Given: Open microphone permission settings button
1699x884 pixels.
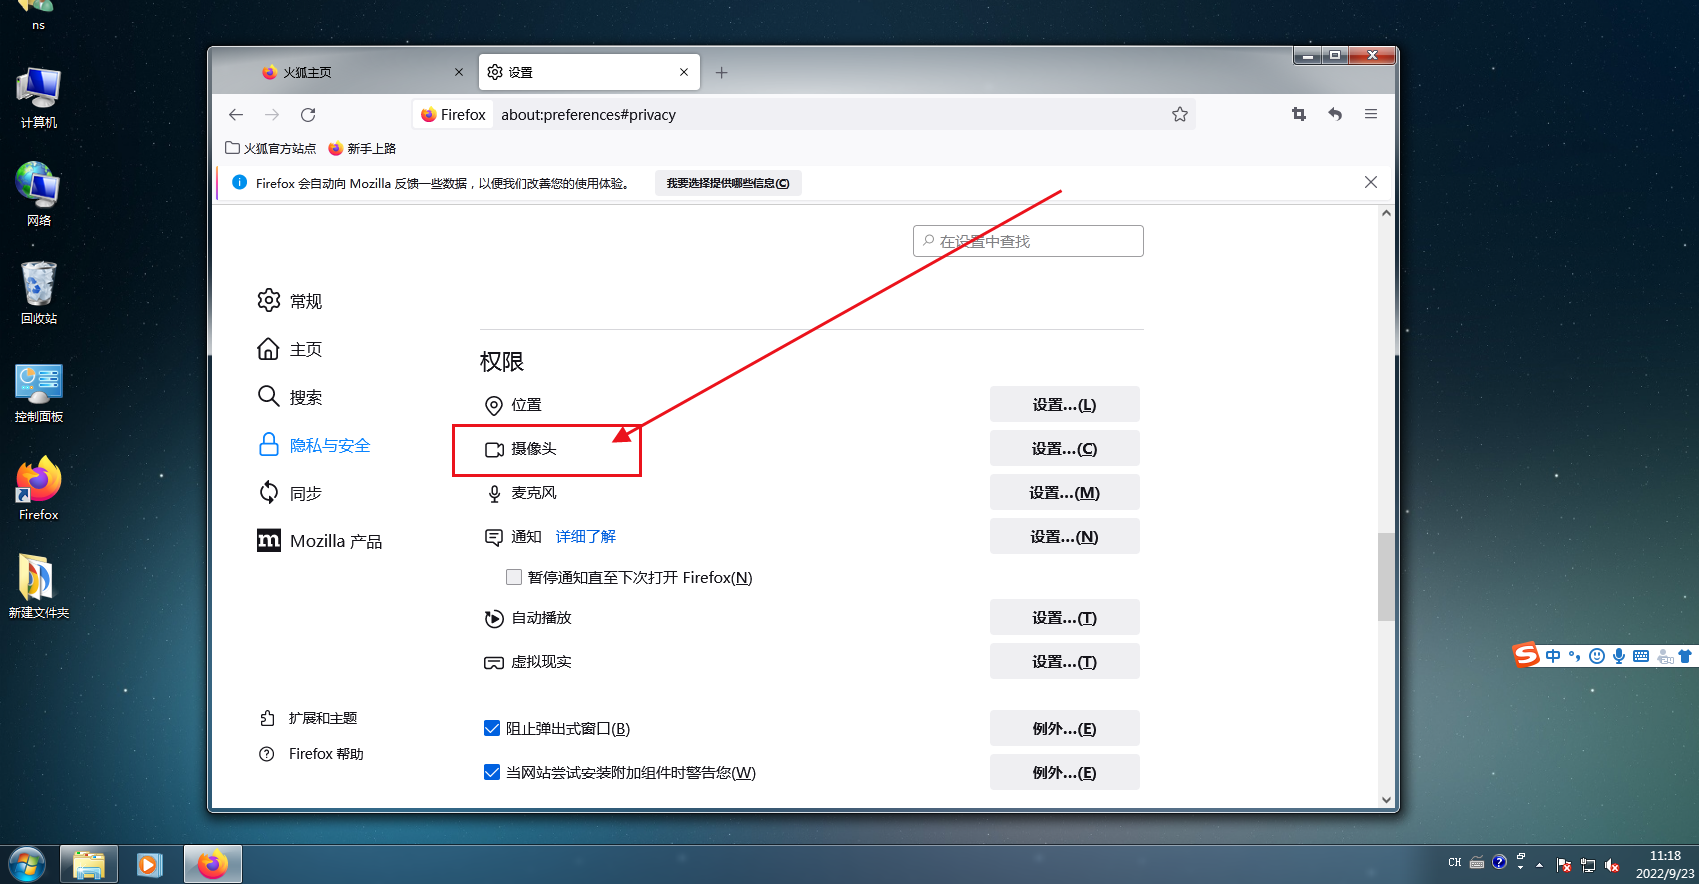Looking at the screenshot, I should click(x=1064, y=493).
